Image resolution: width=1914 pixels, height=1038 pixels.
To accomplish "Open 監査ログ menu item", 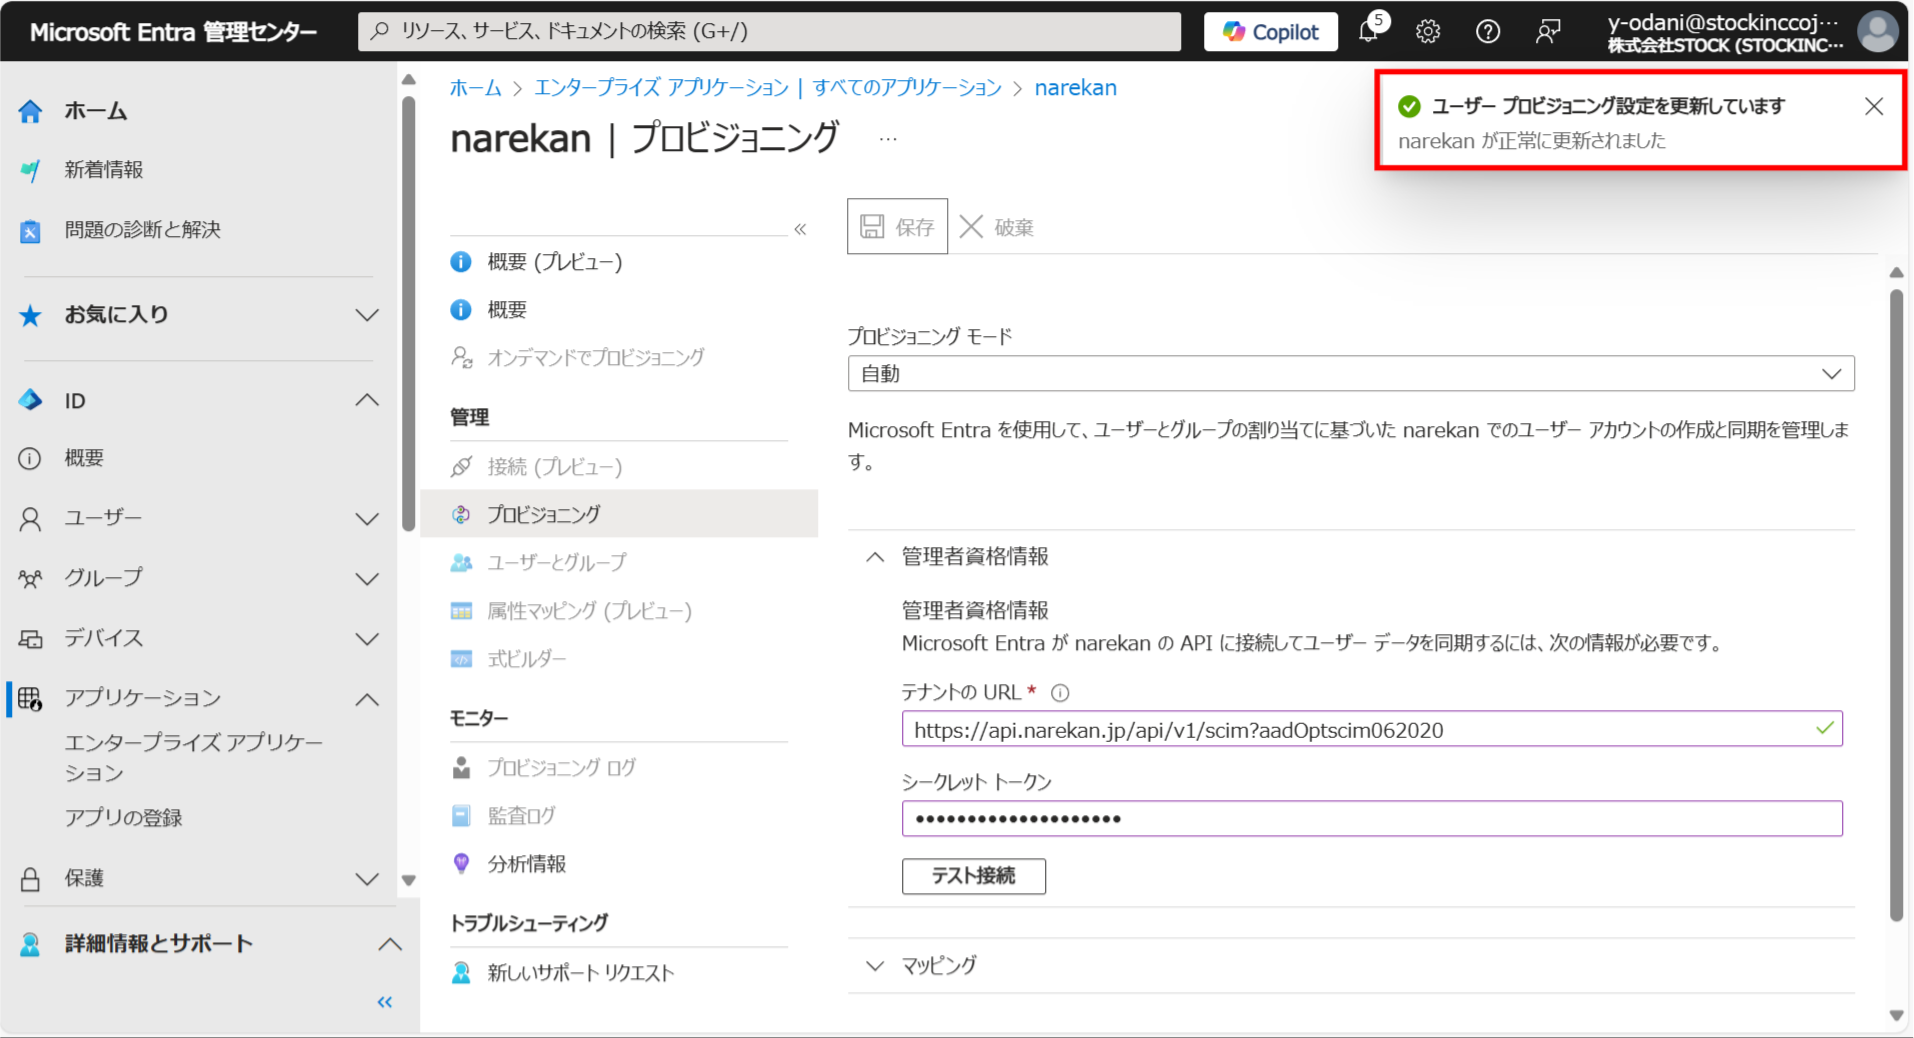I will [522, 816].
